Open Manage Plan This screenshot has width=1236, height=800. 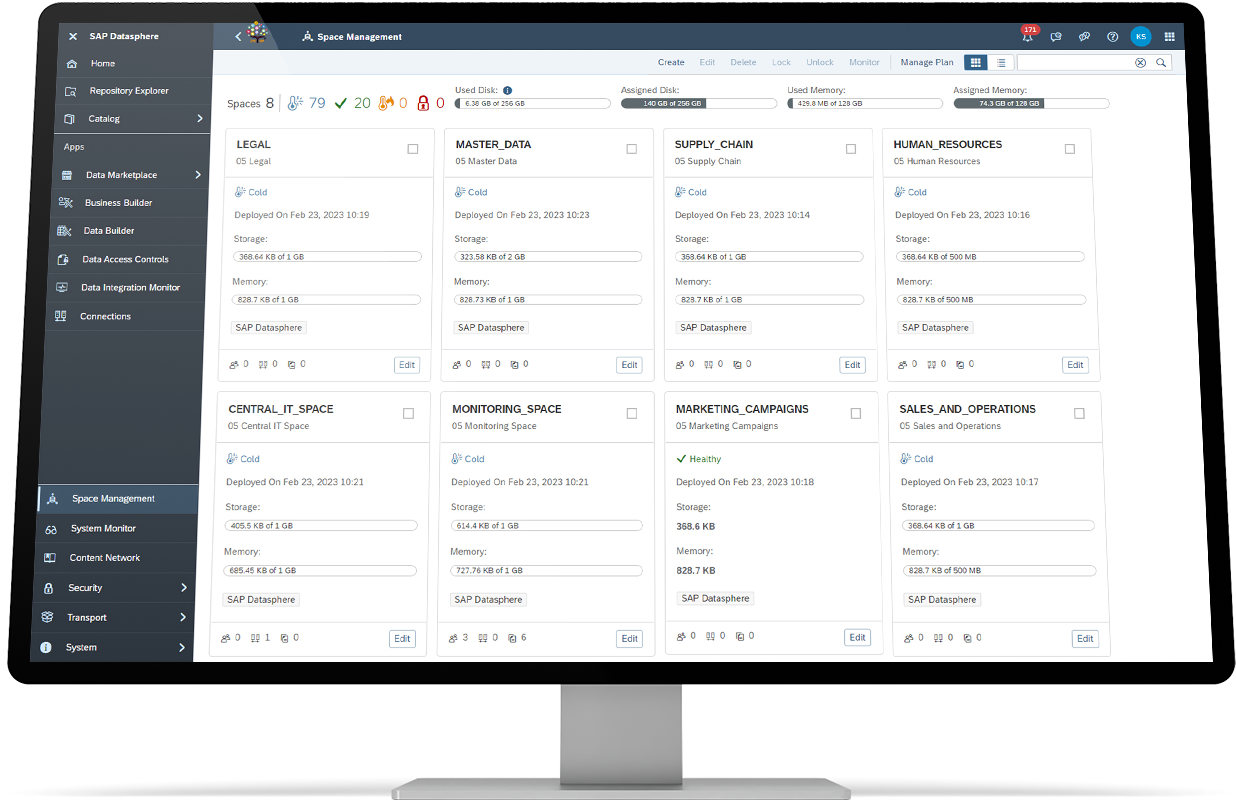coord(927,62)
